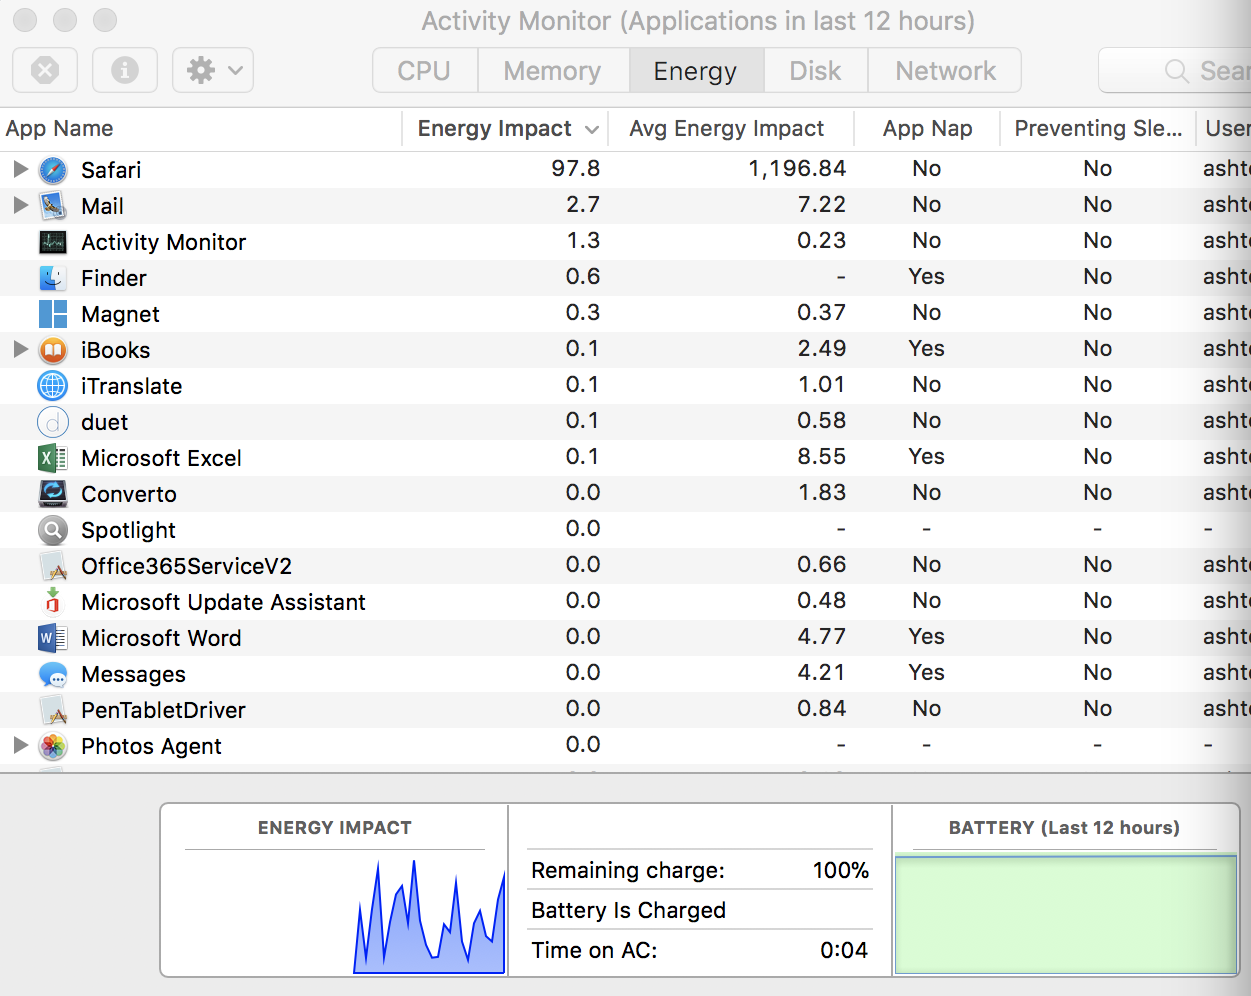This screenshot has height=996, width=1251.
Task: Select the Converto row
Action: tap(625, 494)
